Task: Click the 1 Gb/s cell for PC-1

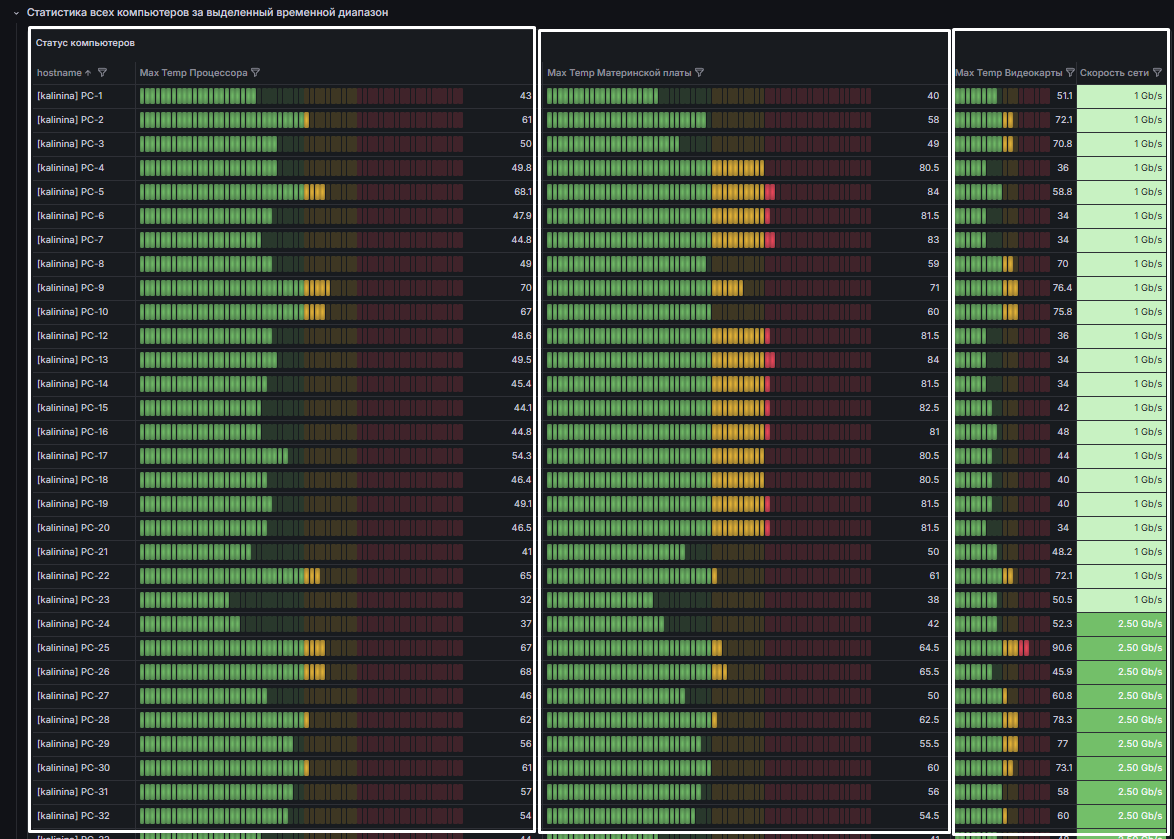Action: click(1121, 96)
